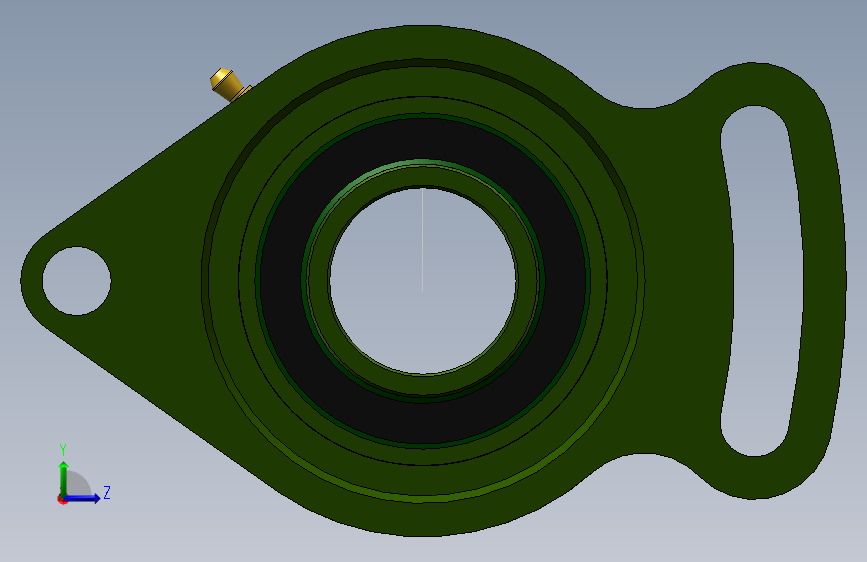This screenshot has width=867, height=562.
Task: Click the brass grease nipple fitting
Action: (229, 85)
